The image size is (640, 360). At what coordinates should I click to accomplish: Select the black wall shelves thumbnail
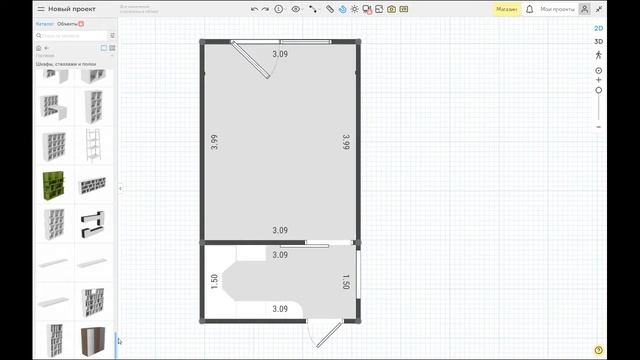pos(93,224)
